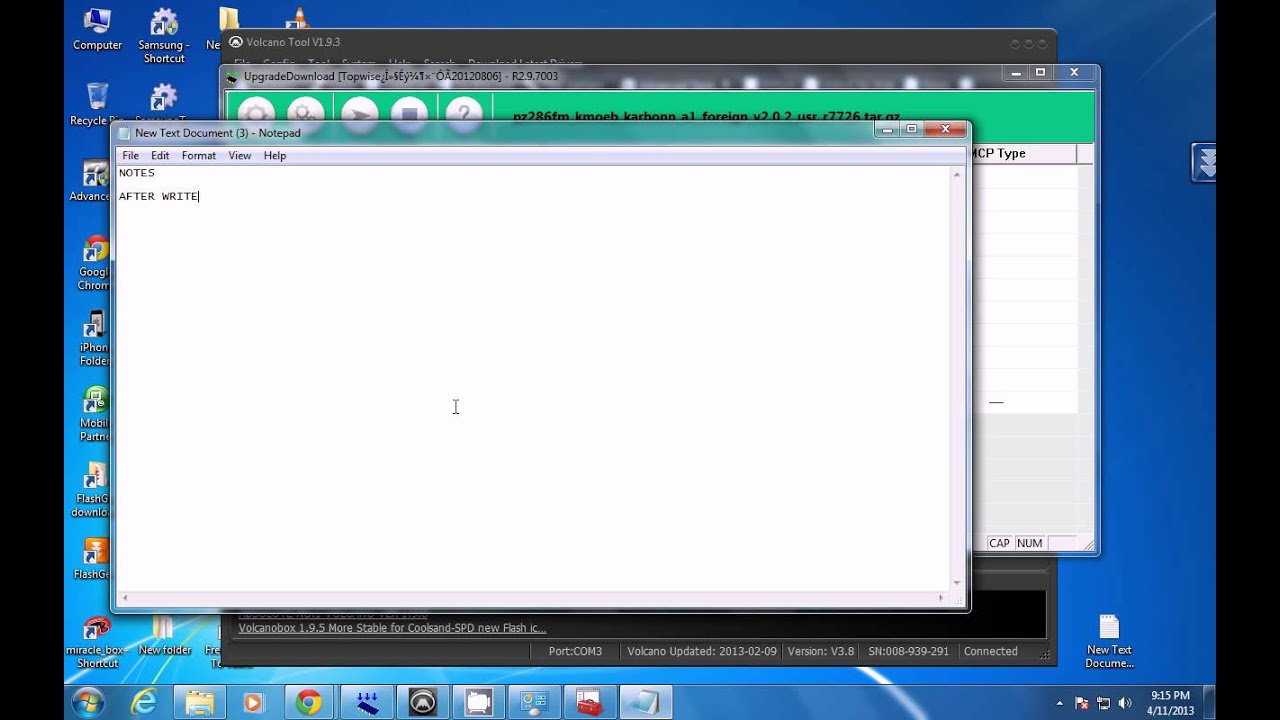Click the CAP indicator in UpgradeDownload status bar

point(999,543)
